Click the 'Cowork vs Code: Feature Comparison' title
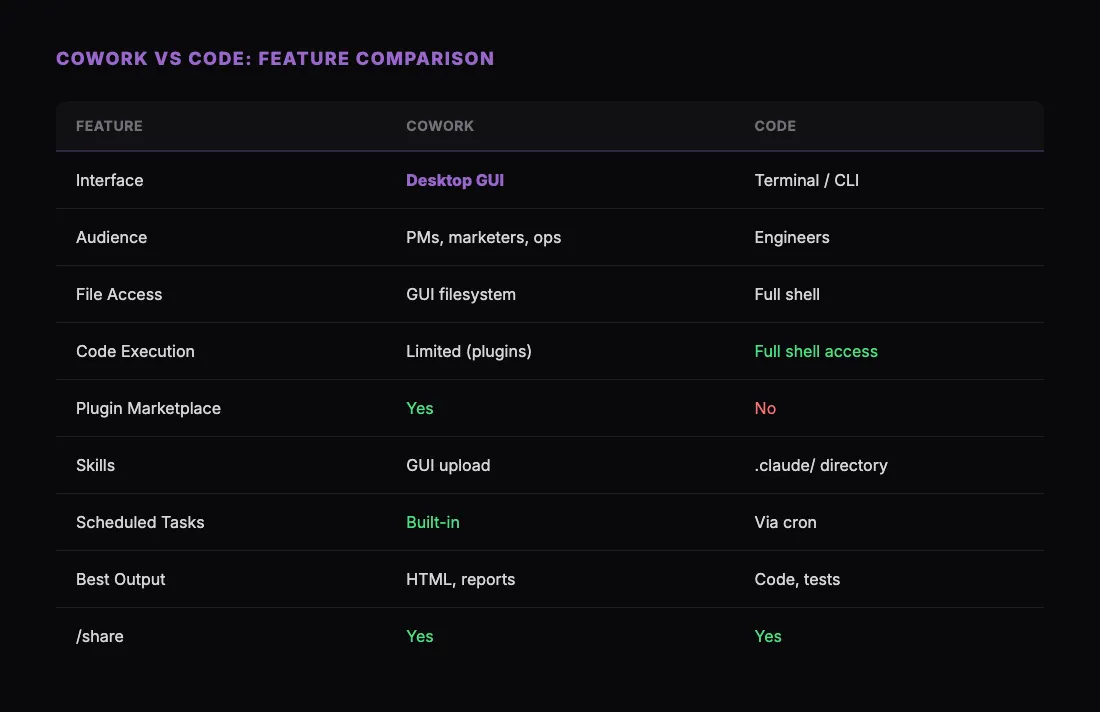Viewport: 1100px width, 712px height. coord(275,58)
